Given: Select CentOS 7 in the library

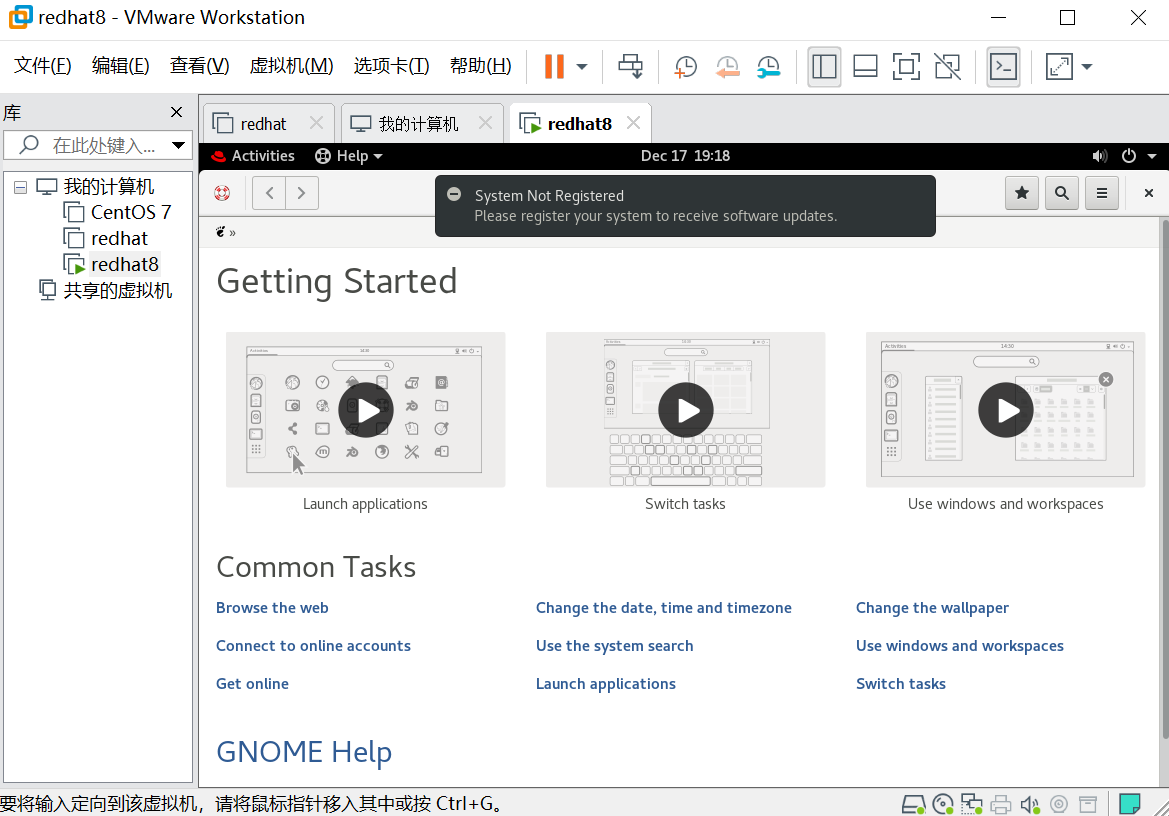Looking at the screenshot, I should point(130,212).
